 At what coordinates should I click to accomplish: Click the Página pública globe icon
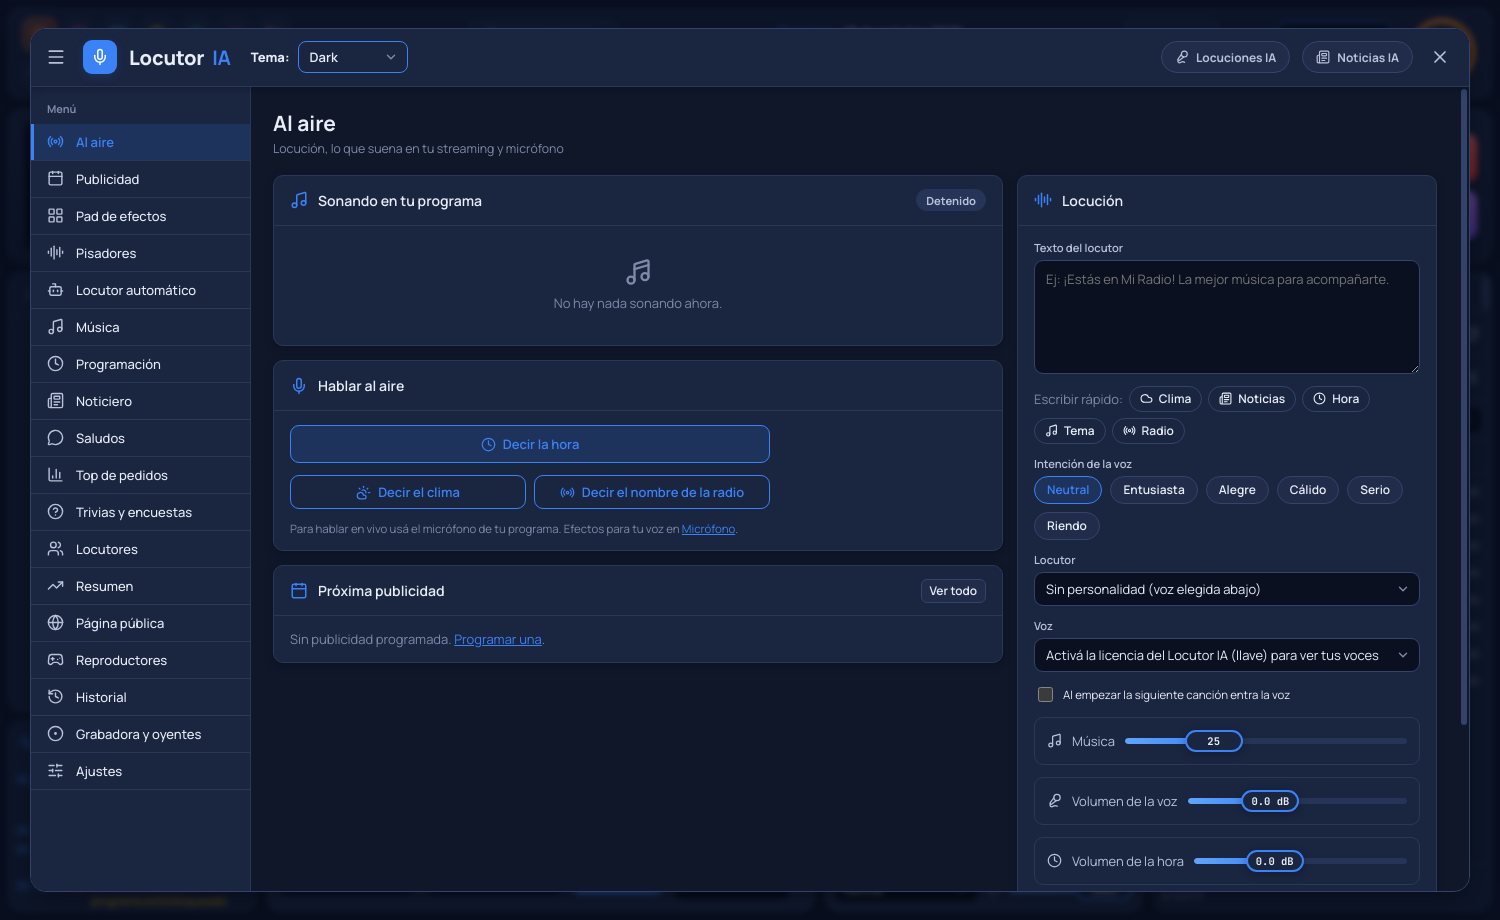point(56,623)
